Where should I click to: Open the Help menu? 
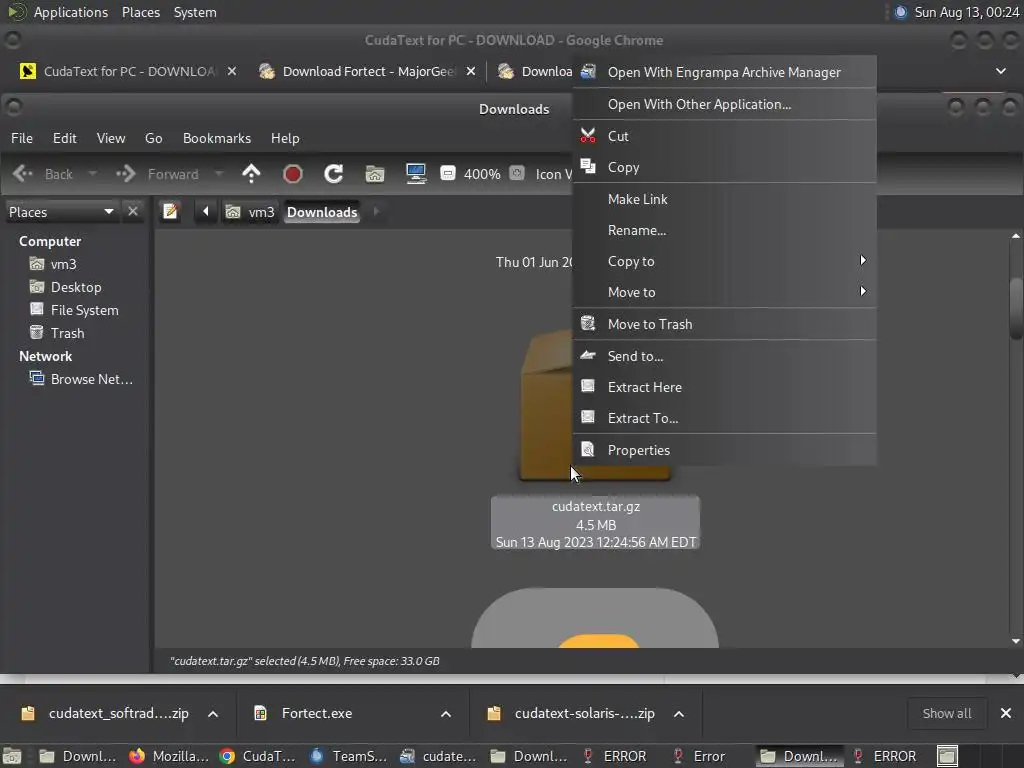tap(285, 138)
